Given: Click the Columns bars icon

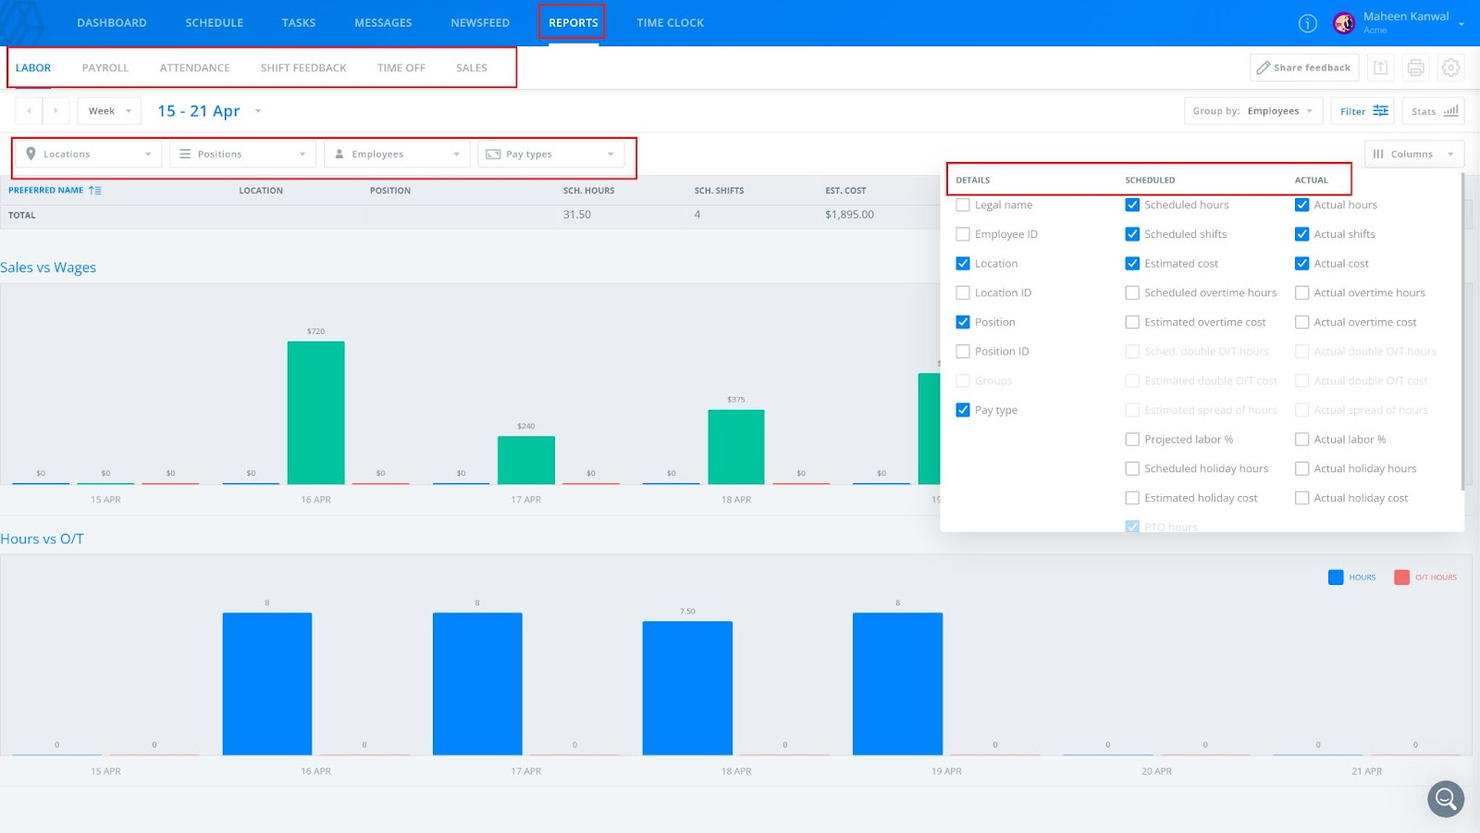Looking at the screenshot, I should (x=1378, y=154).
